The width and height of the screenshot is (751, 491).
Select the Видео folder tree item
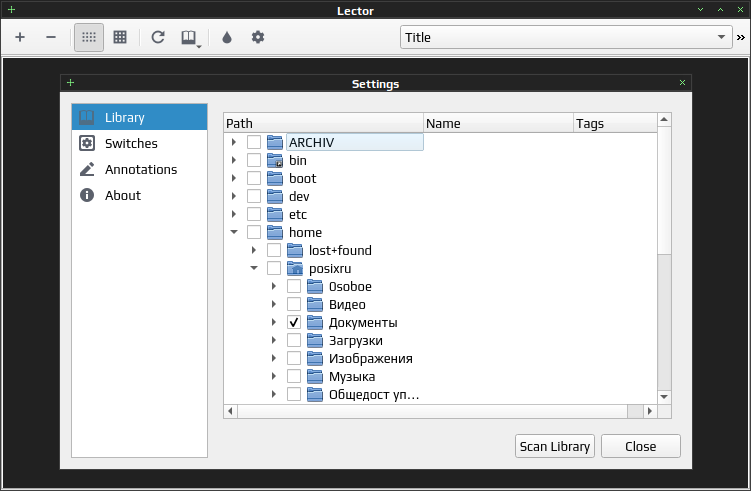click(x=347, y=305)
